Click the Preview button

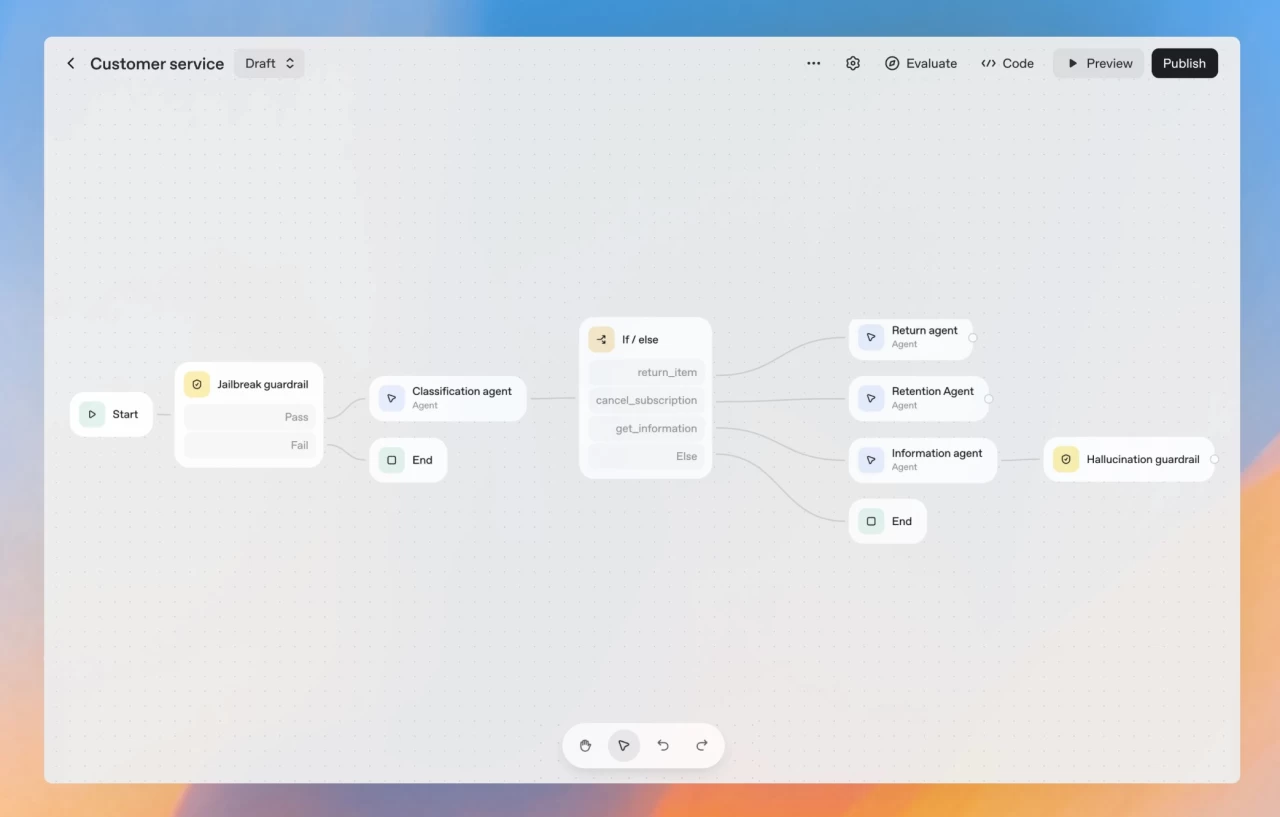coord(1098,63)
